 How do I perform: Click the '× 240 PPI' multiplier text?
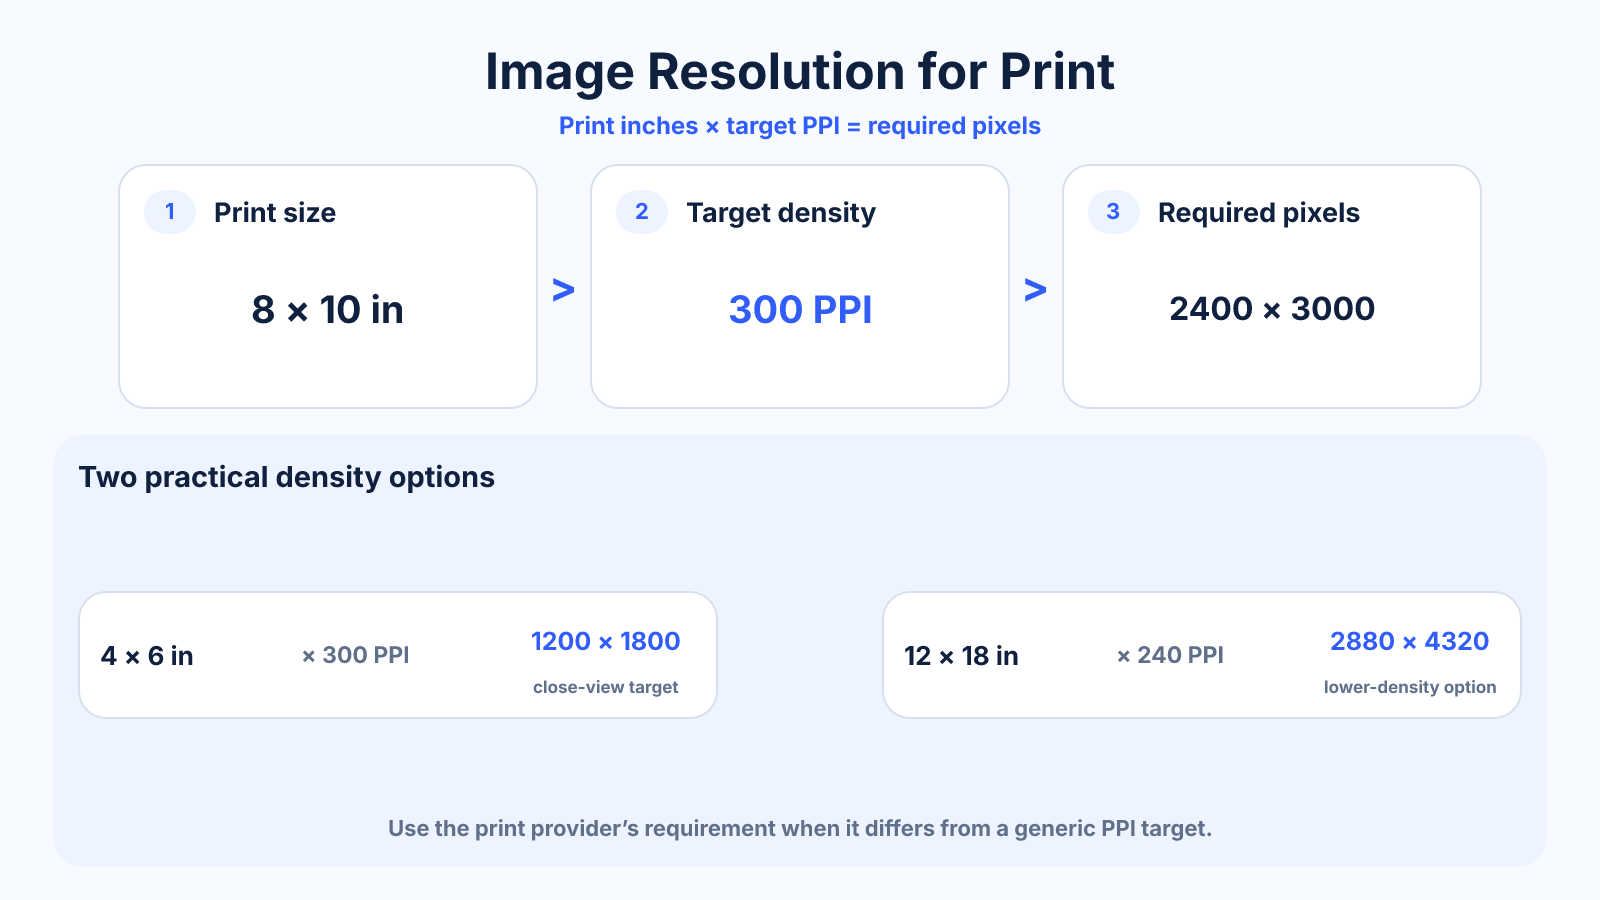click(x=1170, y=655)
